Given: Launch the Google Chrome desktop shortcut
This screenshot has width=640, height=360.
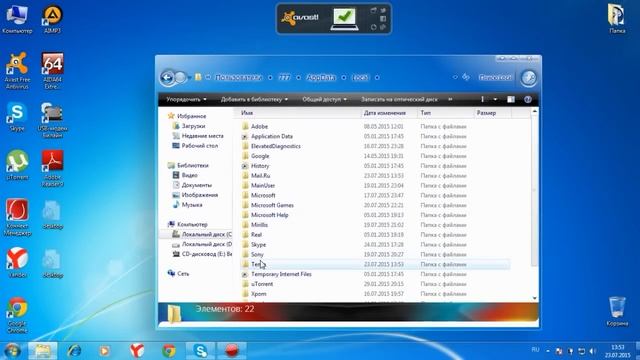Looking at the screenshot, I should [17, 315].
